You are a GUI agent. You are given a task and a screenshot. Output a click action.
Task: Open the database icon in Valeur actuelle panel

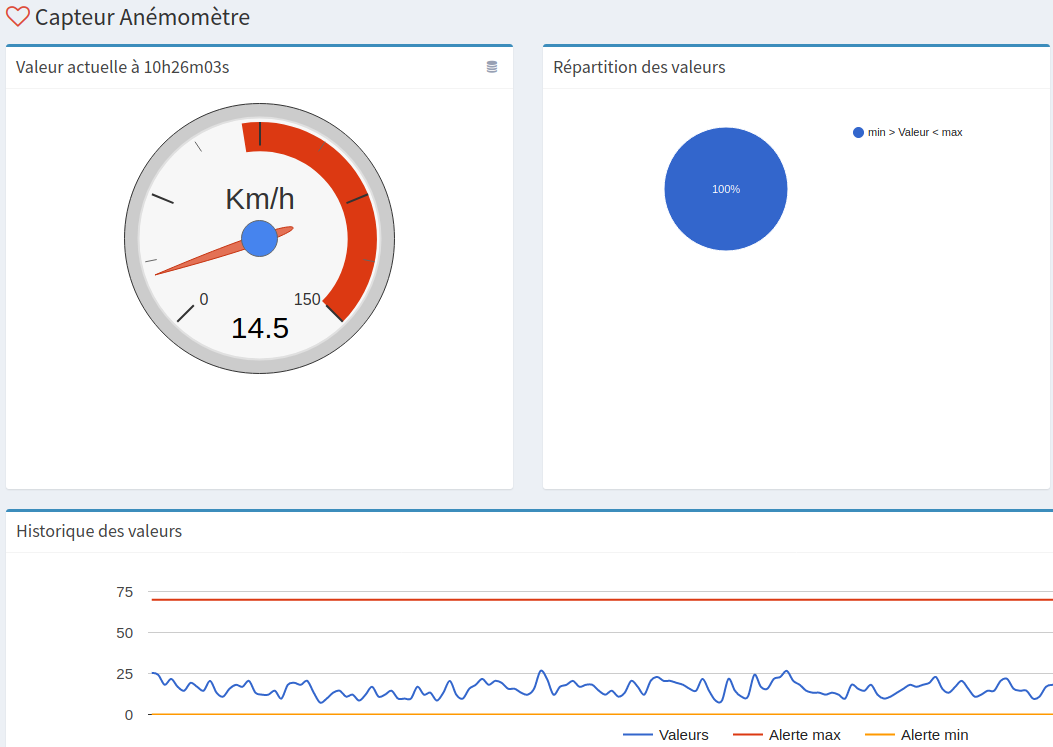pos(492,67)
